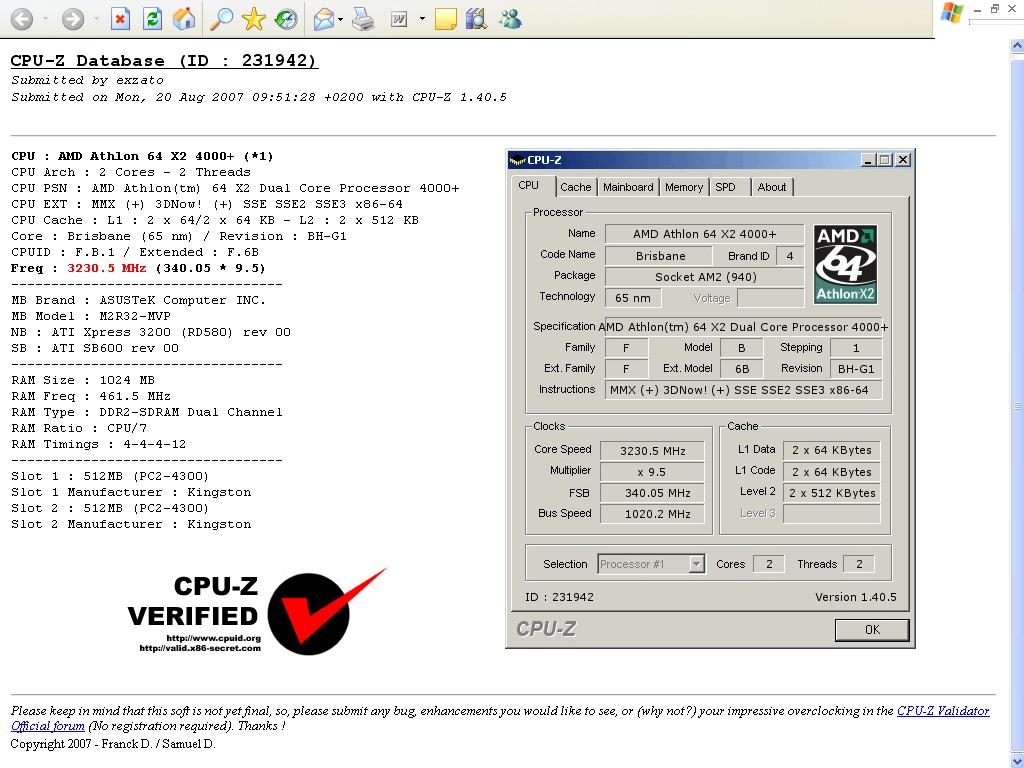Go forward with the Forward arrow button
This screenshot has height=768, width=1024.
click(x=73, y=19)
